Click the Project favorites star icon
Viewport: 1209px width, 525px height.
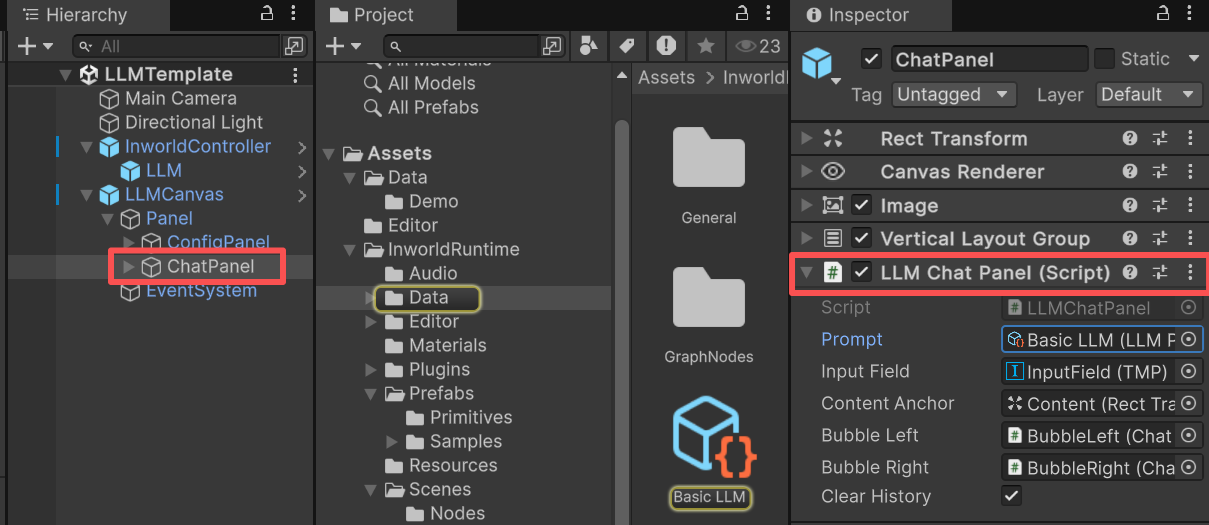pyautogui.click(x=704, y=46)
